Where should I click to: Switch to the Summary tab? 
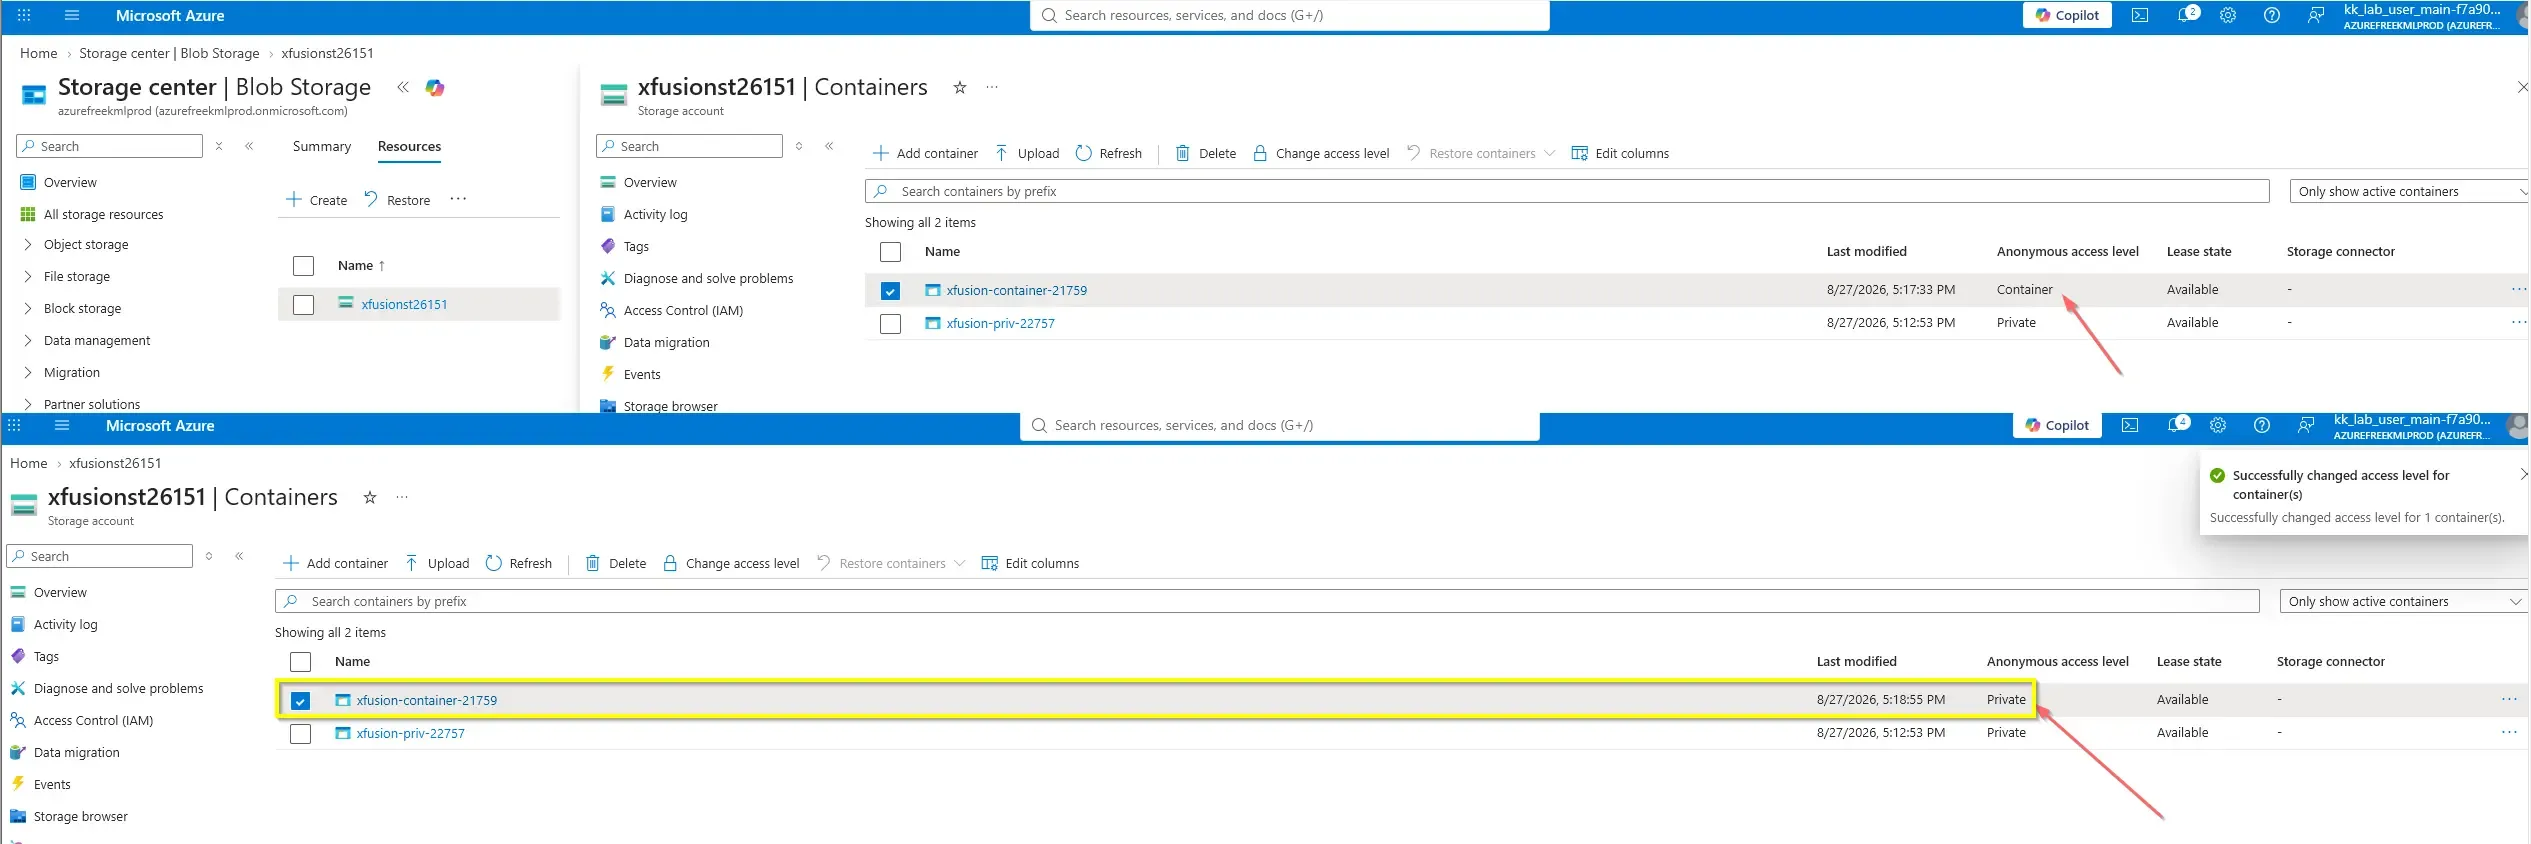322,146
